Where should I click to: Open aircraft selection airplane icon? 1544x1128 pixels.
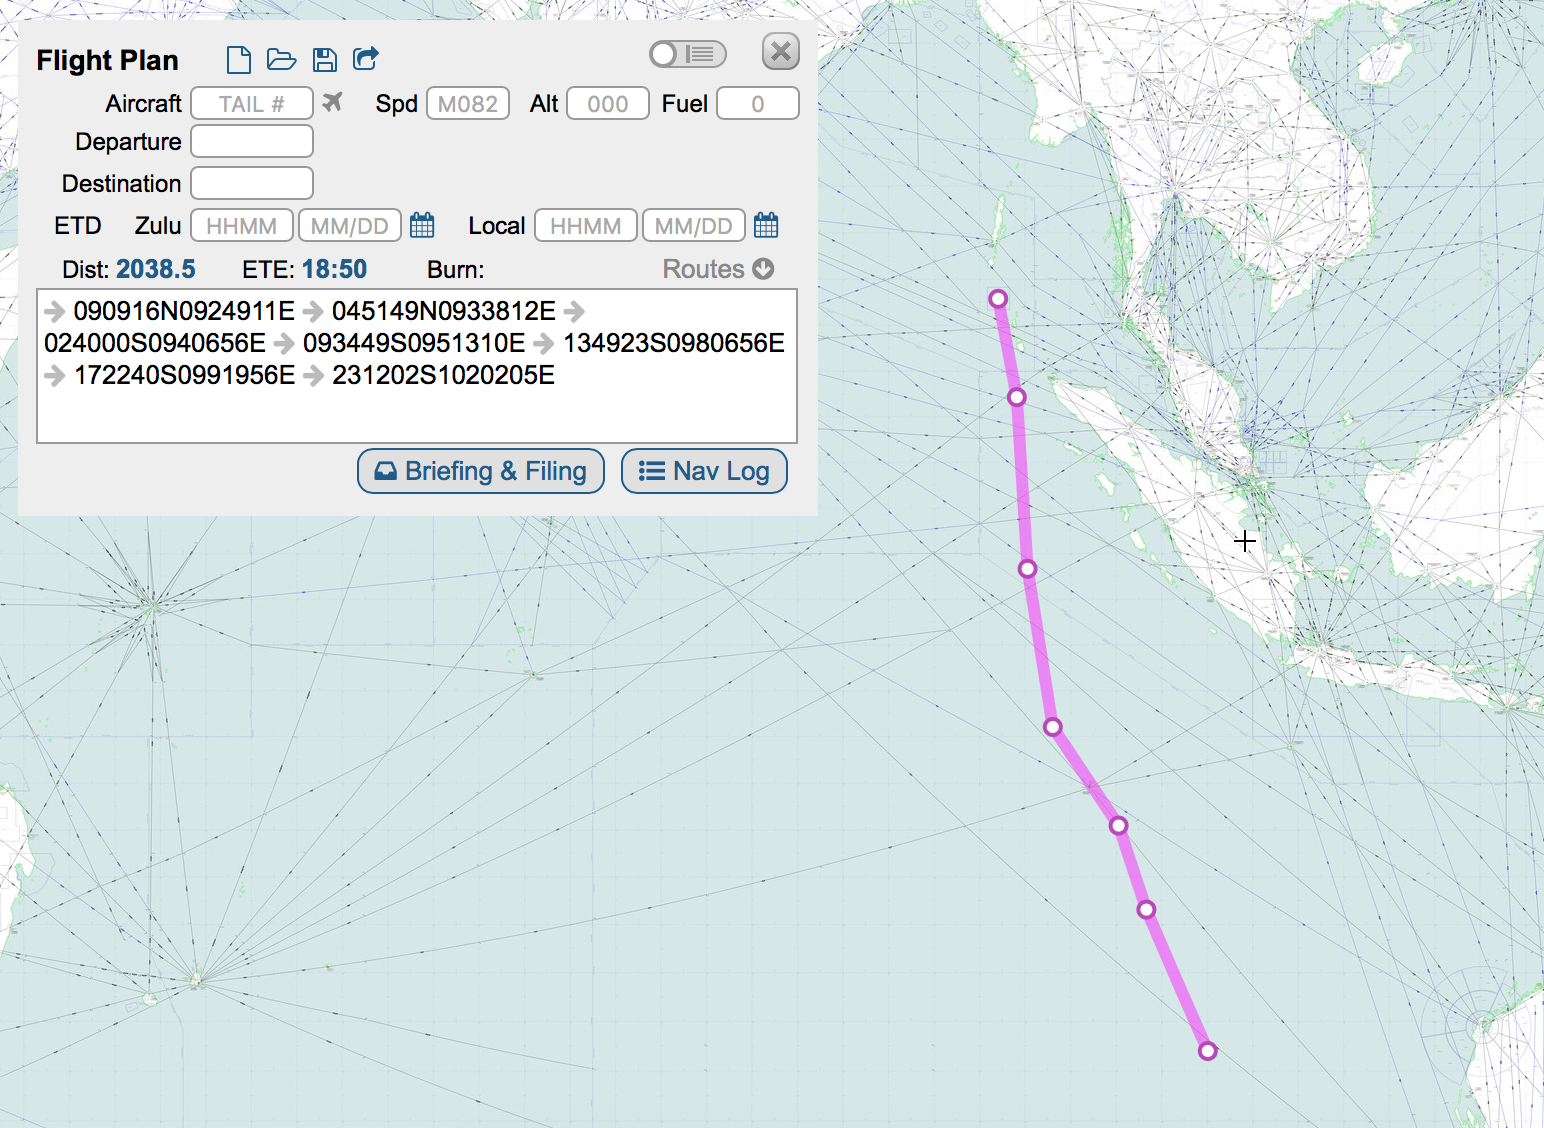tap(333, 102)
